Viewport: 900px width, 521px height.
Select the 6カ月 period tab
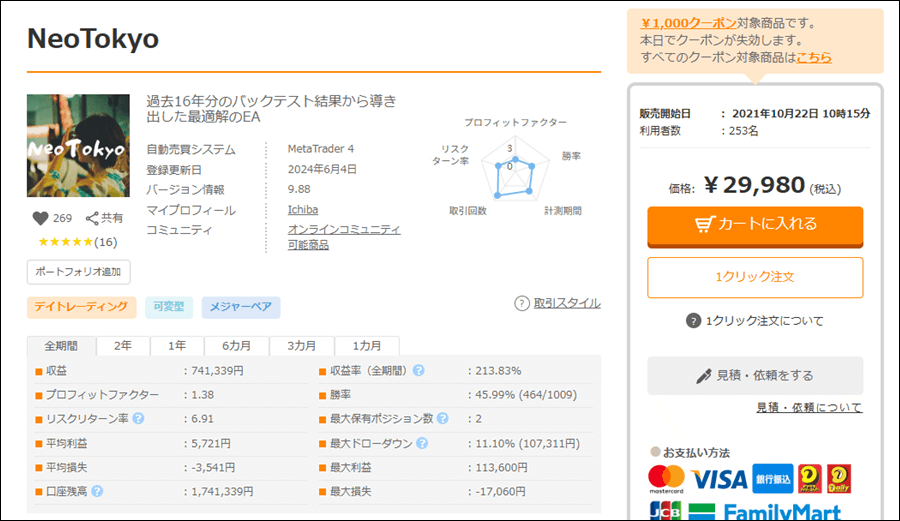coord(237,346)
